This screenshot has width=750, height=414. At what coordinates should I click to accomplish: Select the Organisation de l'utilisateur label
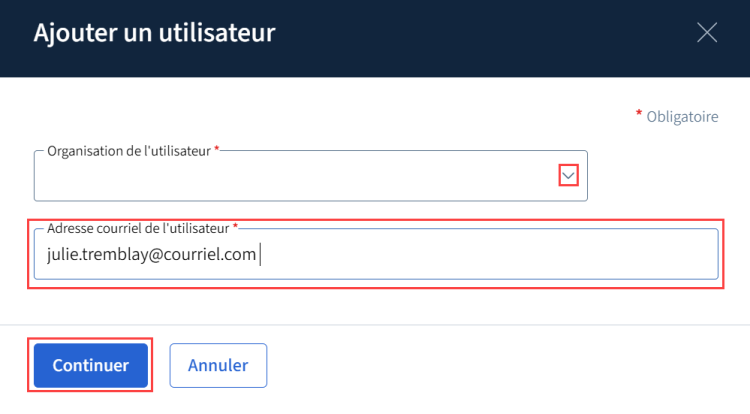128,150
